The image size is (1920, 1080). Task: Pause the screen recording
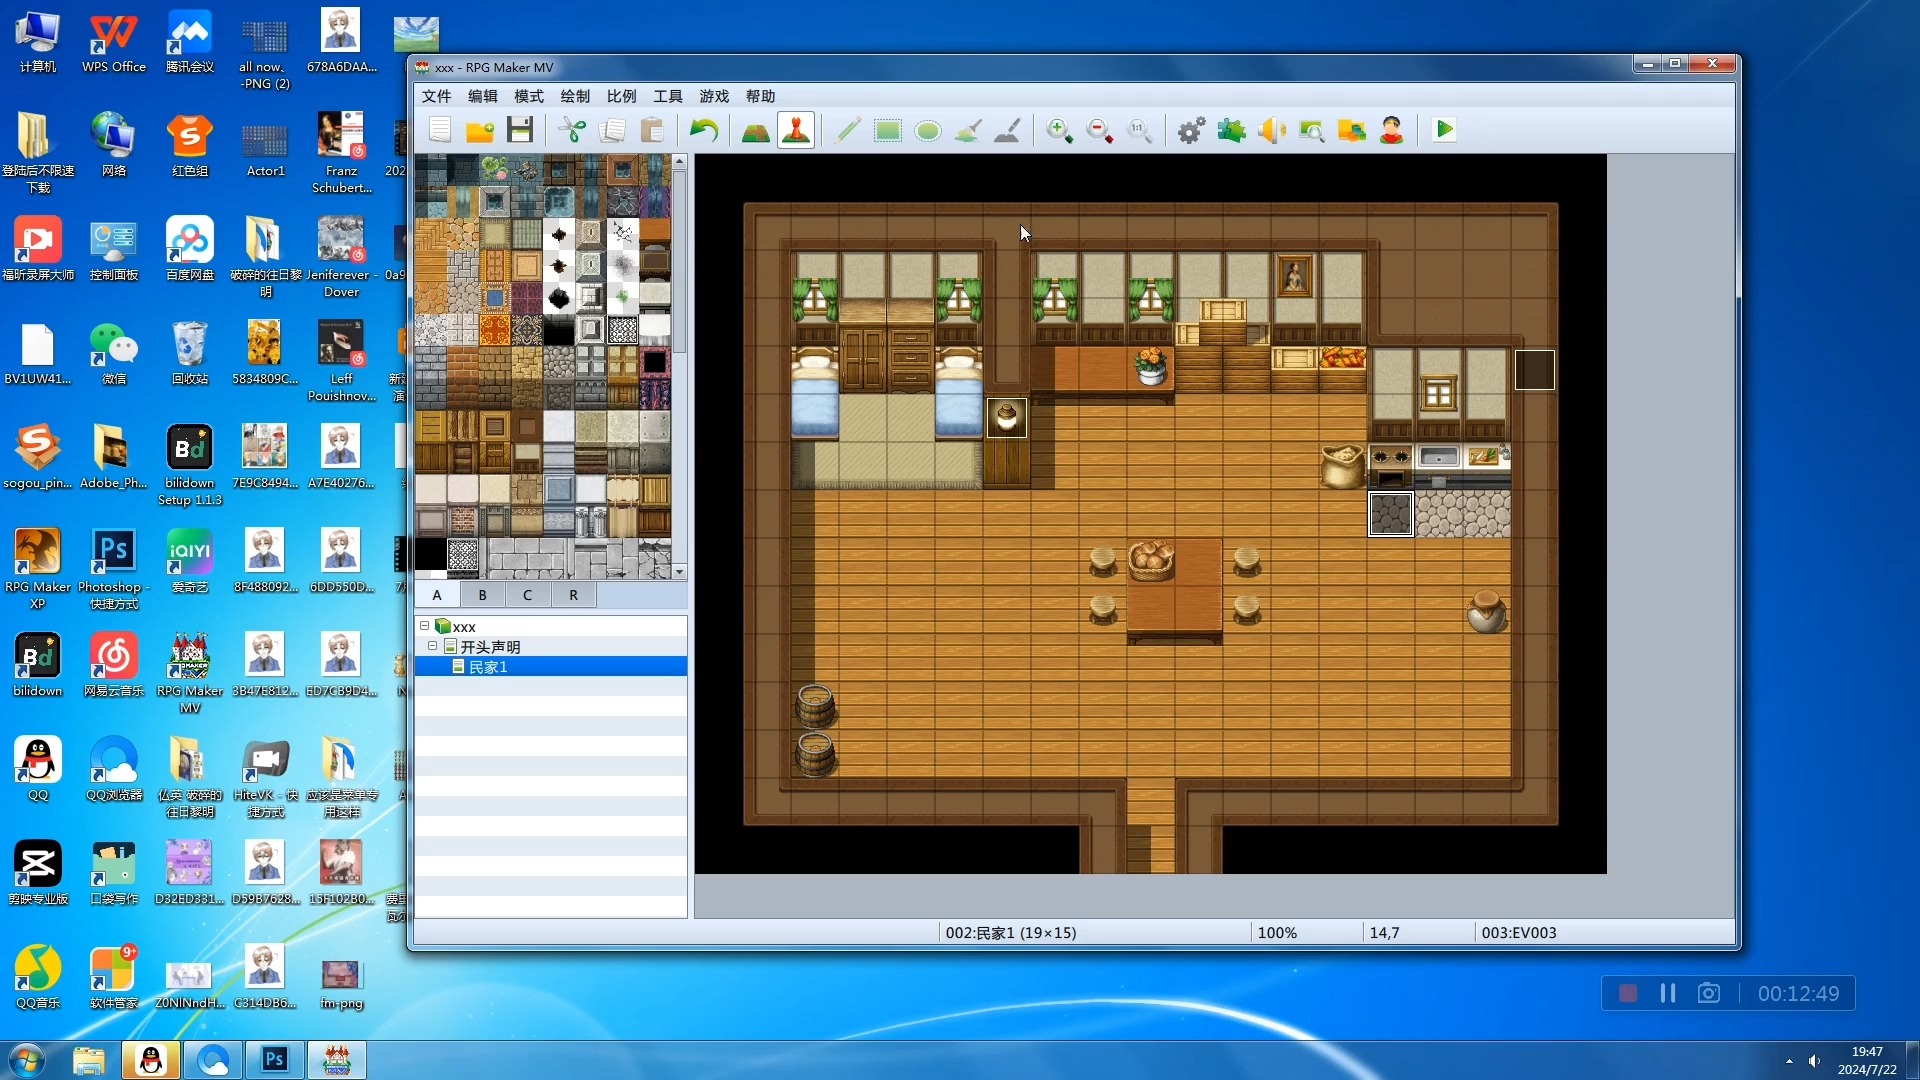click(x=1668, y=993)
